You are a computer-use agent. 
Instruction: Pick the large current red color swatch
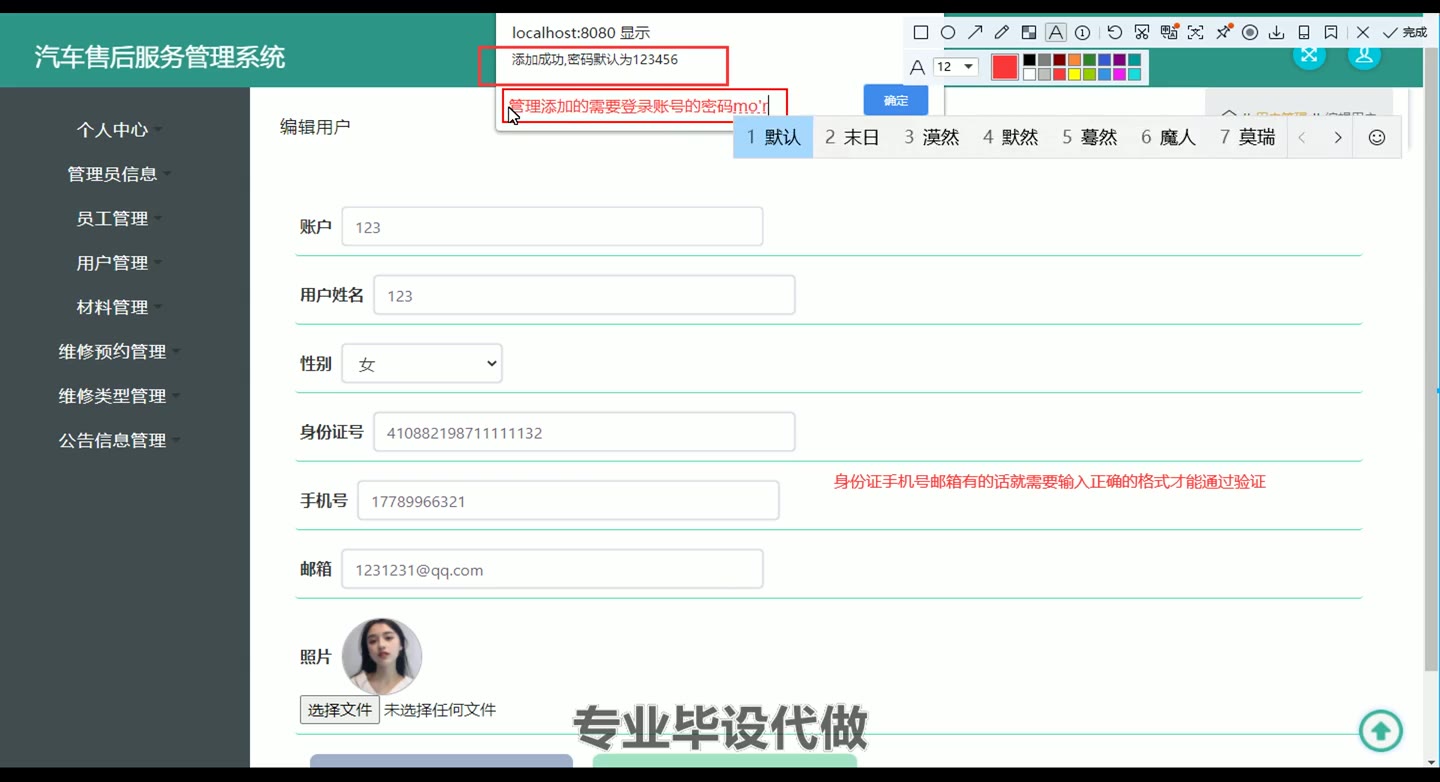[1005, 67]
